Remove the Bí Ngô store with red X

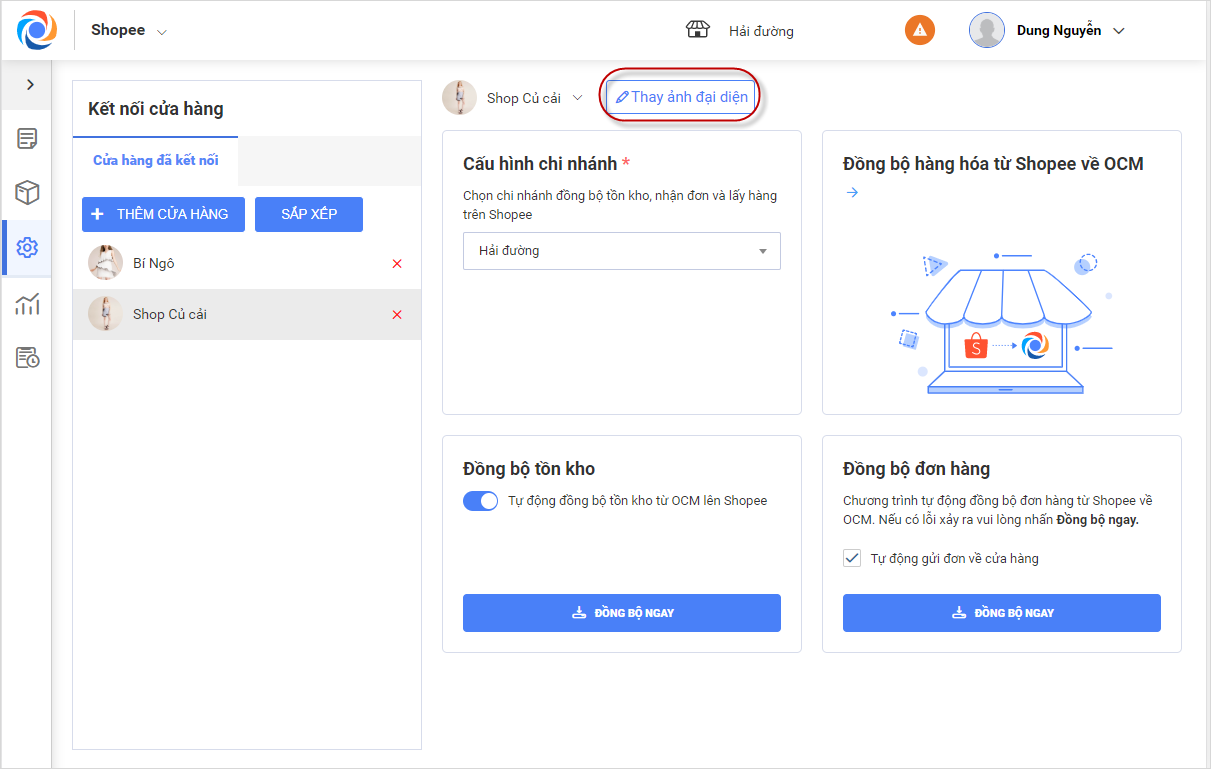pos(397,264)
